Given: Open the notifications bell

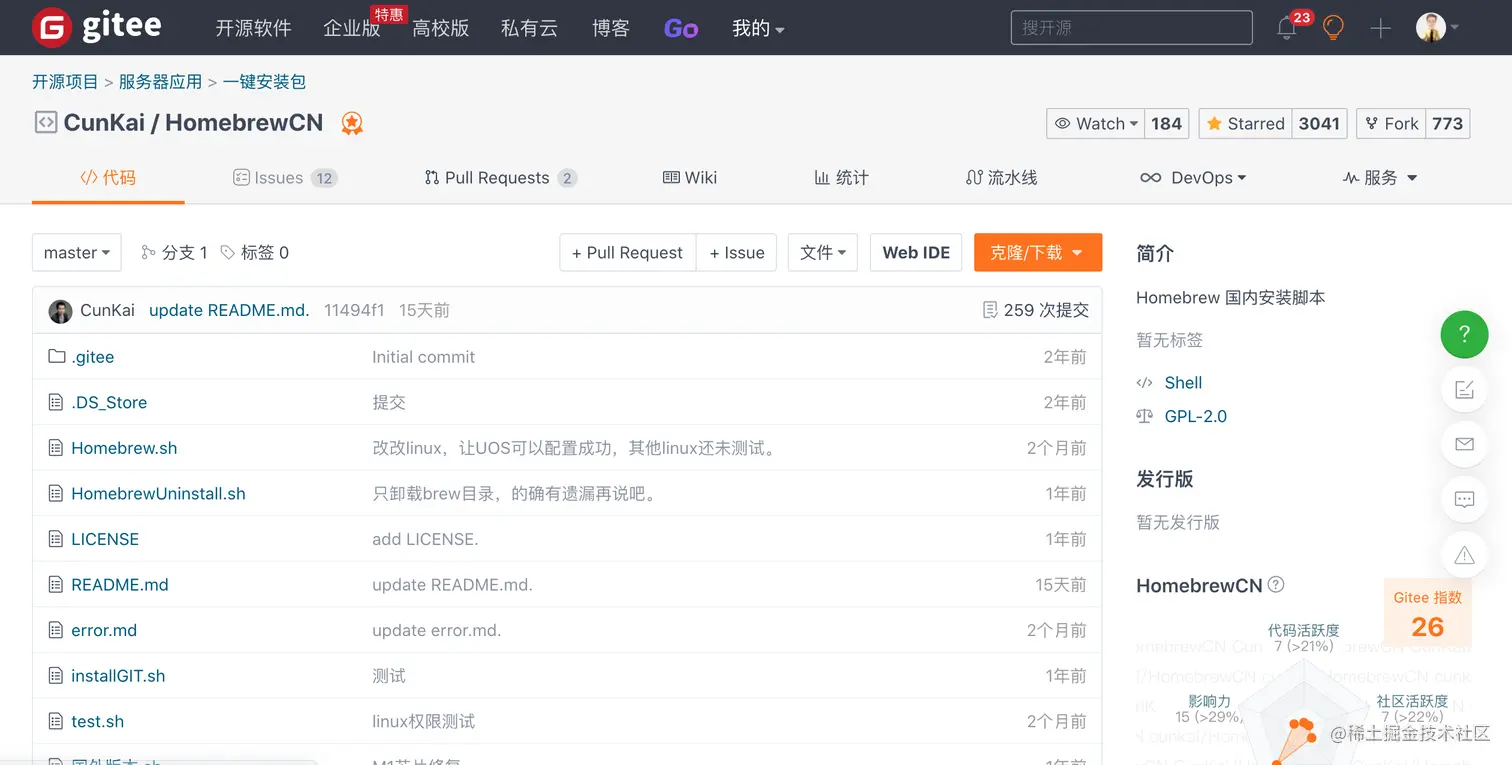Looking at the screenshot, I should pos(1287,28).
